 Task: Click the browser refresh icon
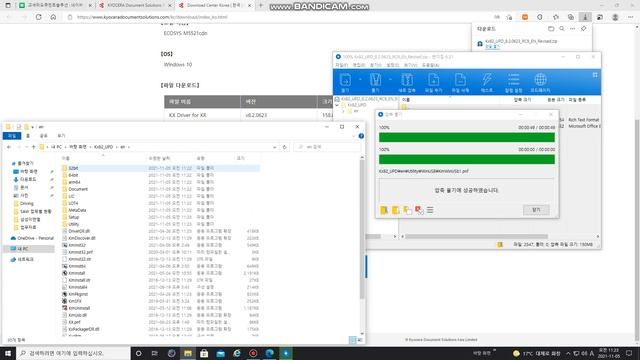pyautogui.click(x=39, y=17)
